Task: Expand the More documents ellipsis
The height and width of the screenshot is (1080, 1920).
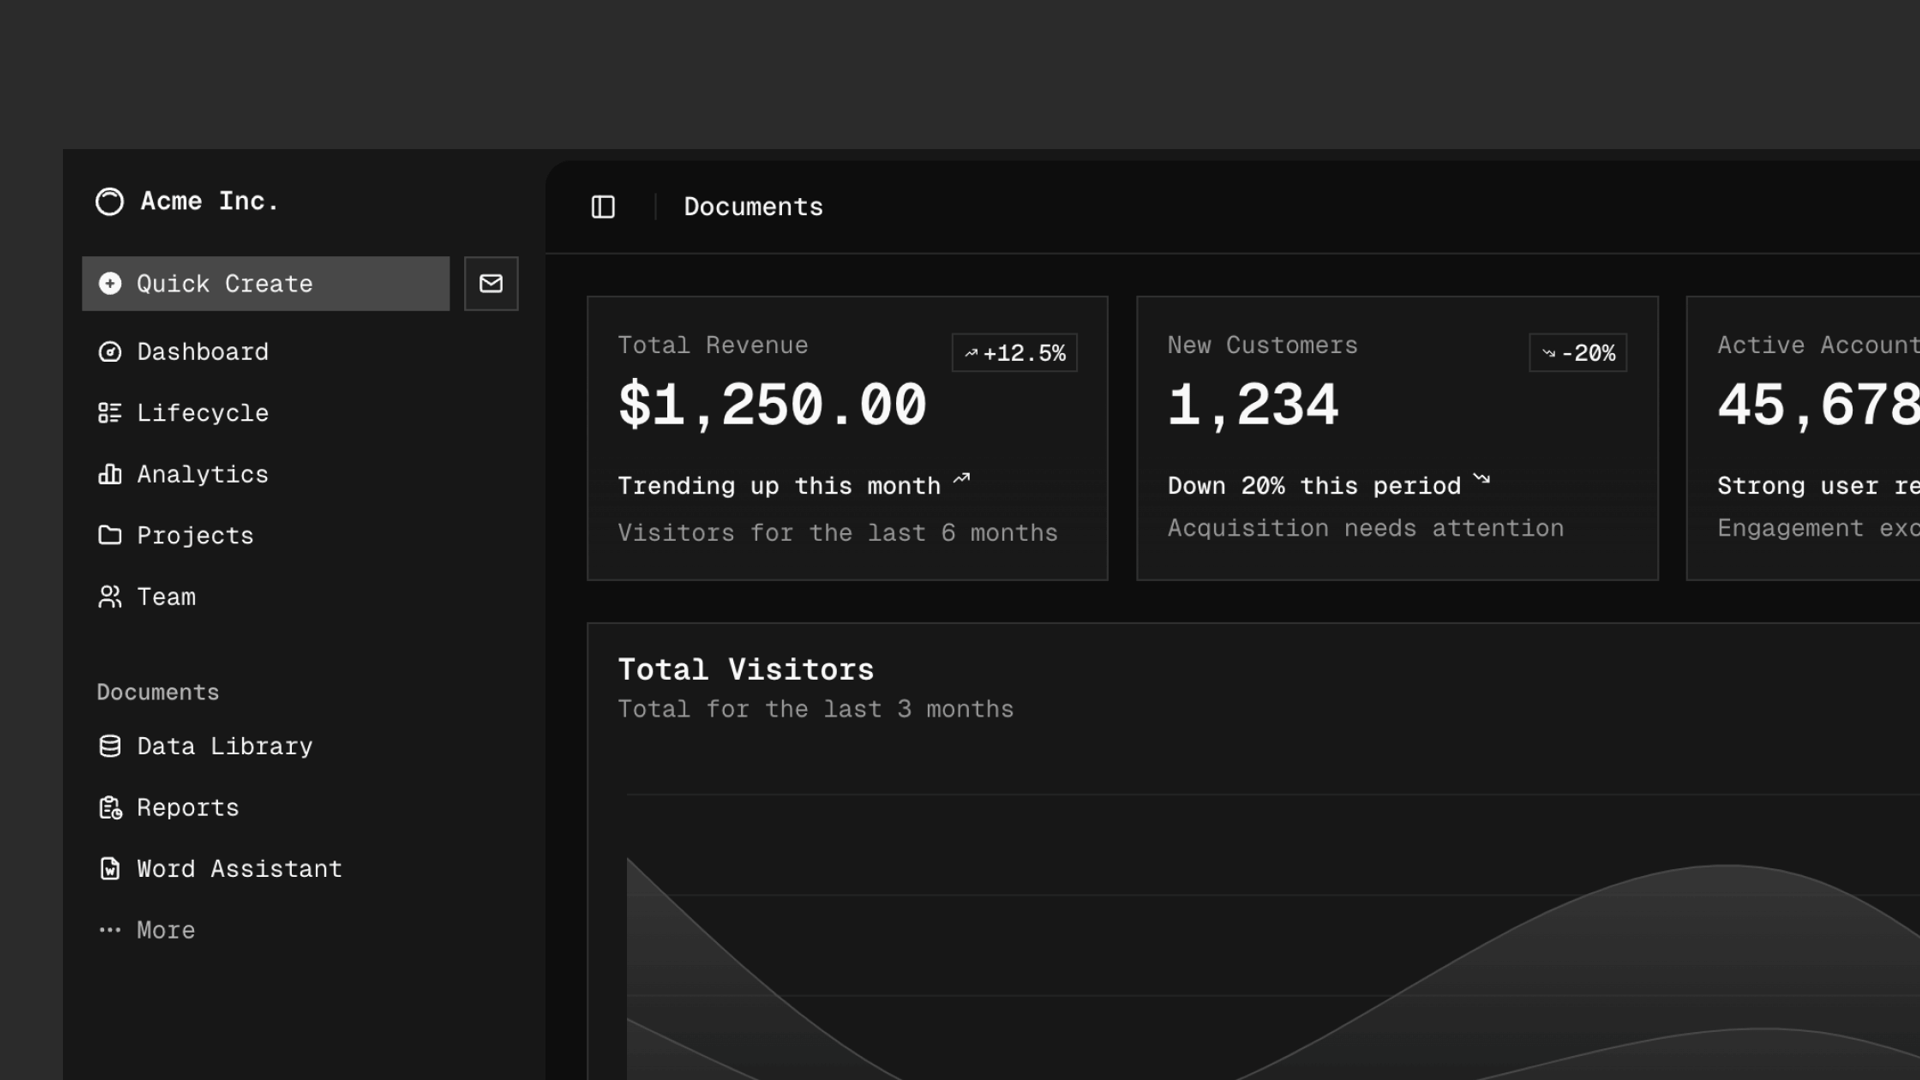Action: 110,930
